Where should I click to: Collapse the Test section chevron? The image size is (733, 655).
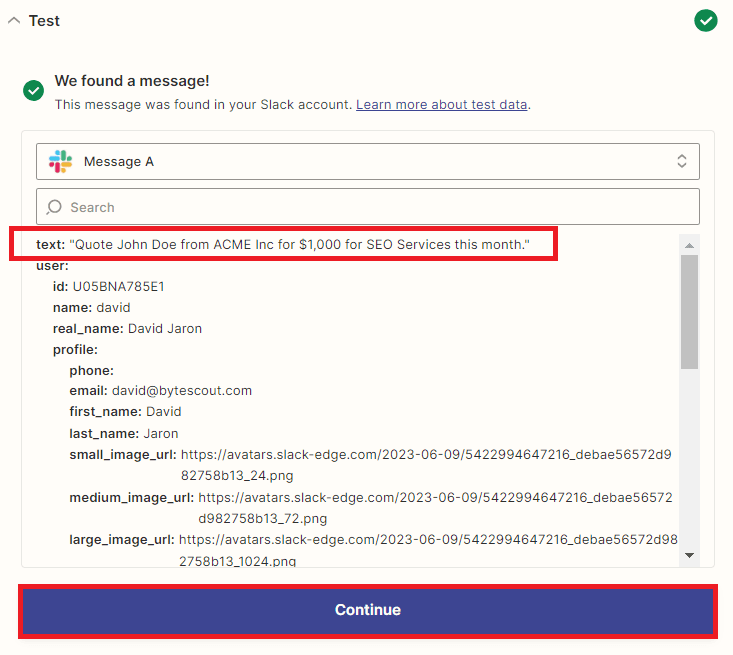point(14,21)
